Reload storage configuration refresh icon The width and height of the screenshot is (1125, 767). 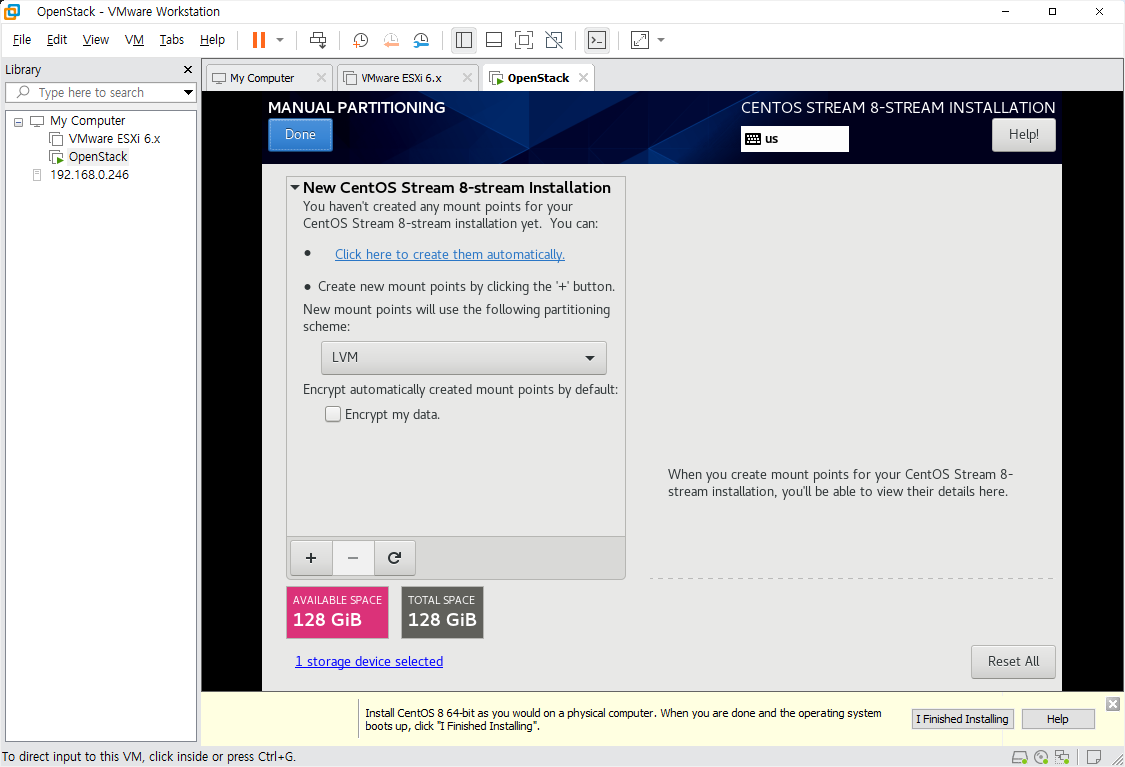coord(394,557)
